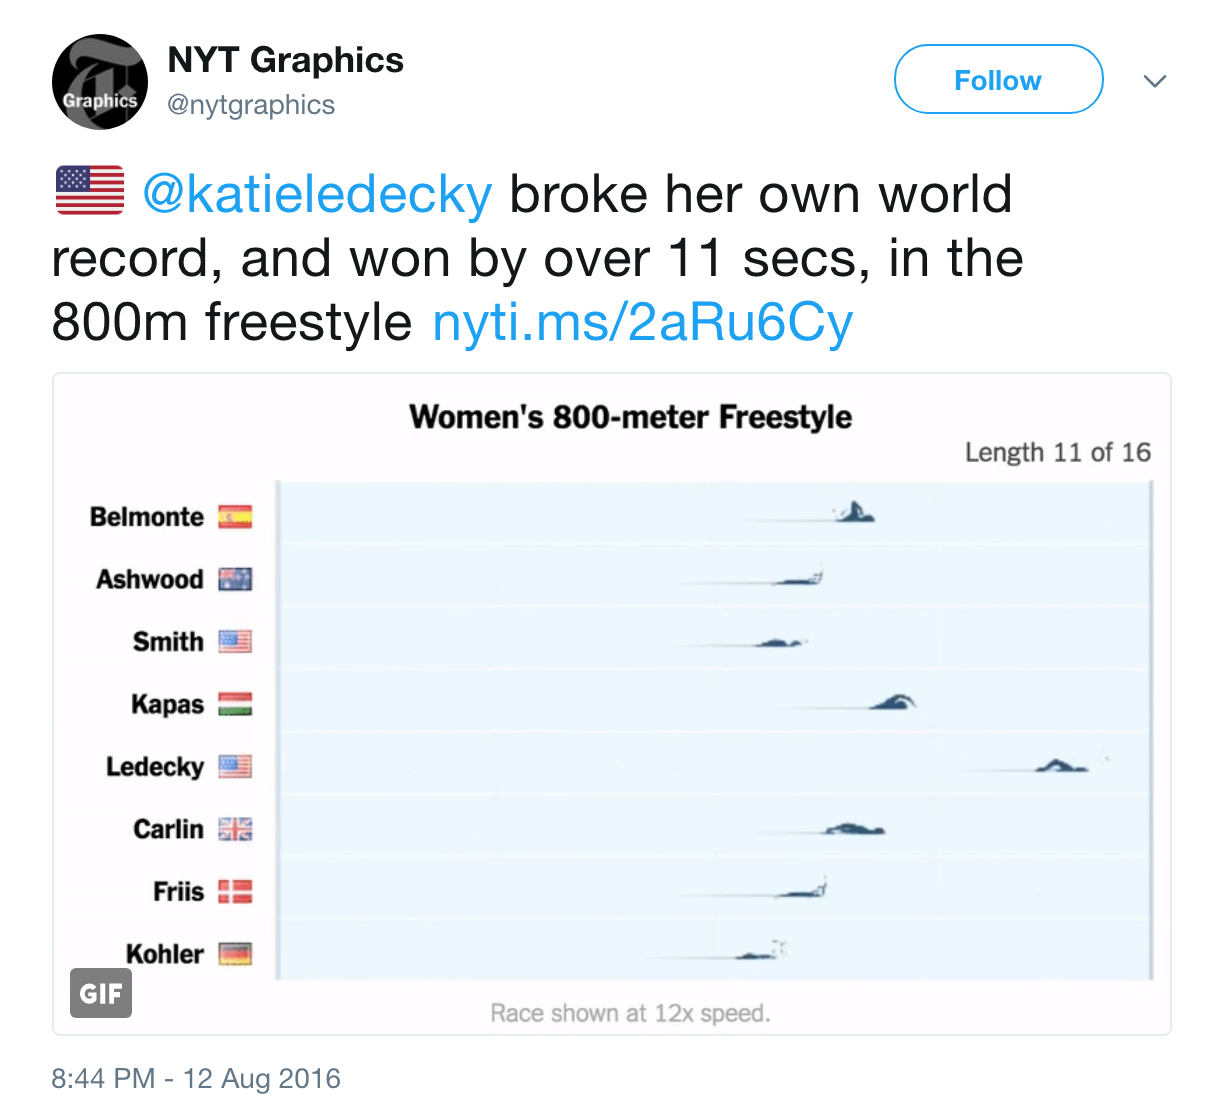Image resolution: width=1222 pixels, height=1112 pixels.
Task: Click the Women's 800-meter Freestyle title
Action: pyautogui.click(x=630, y=417)
